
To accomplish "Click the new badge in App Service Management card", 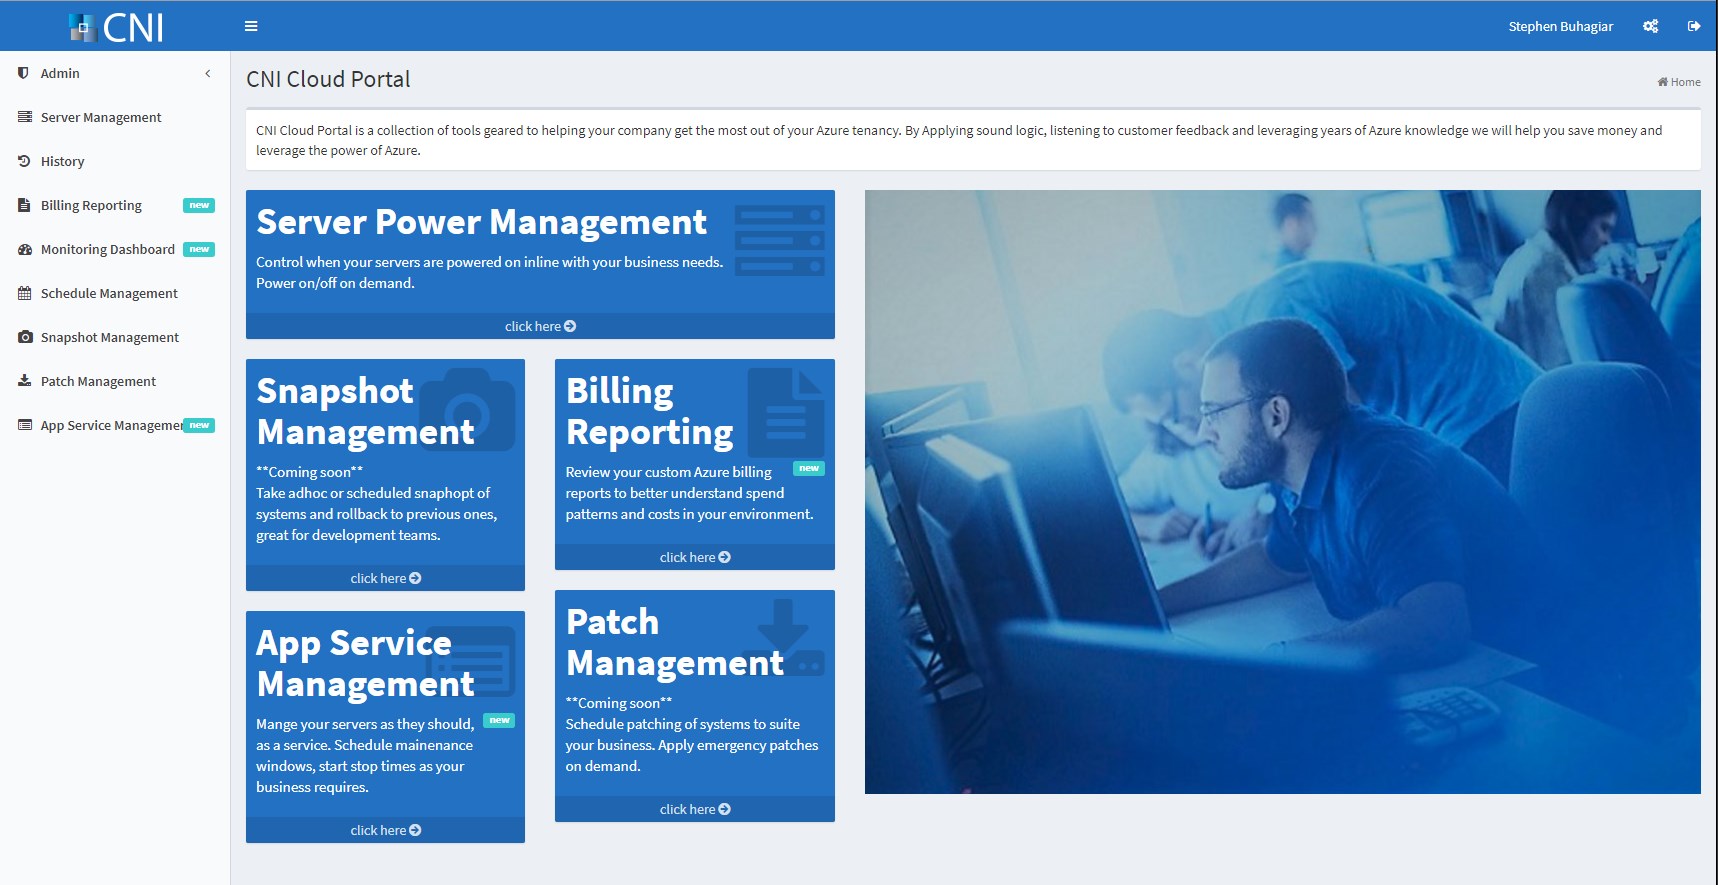I will click(x=499, y=720).
